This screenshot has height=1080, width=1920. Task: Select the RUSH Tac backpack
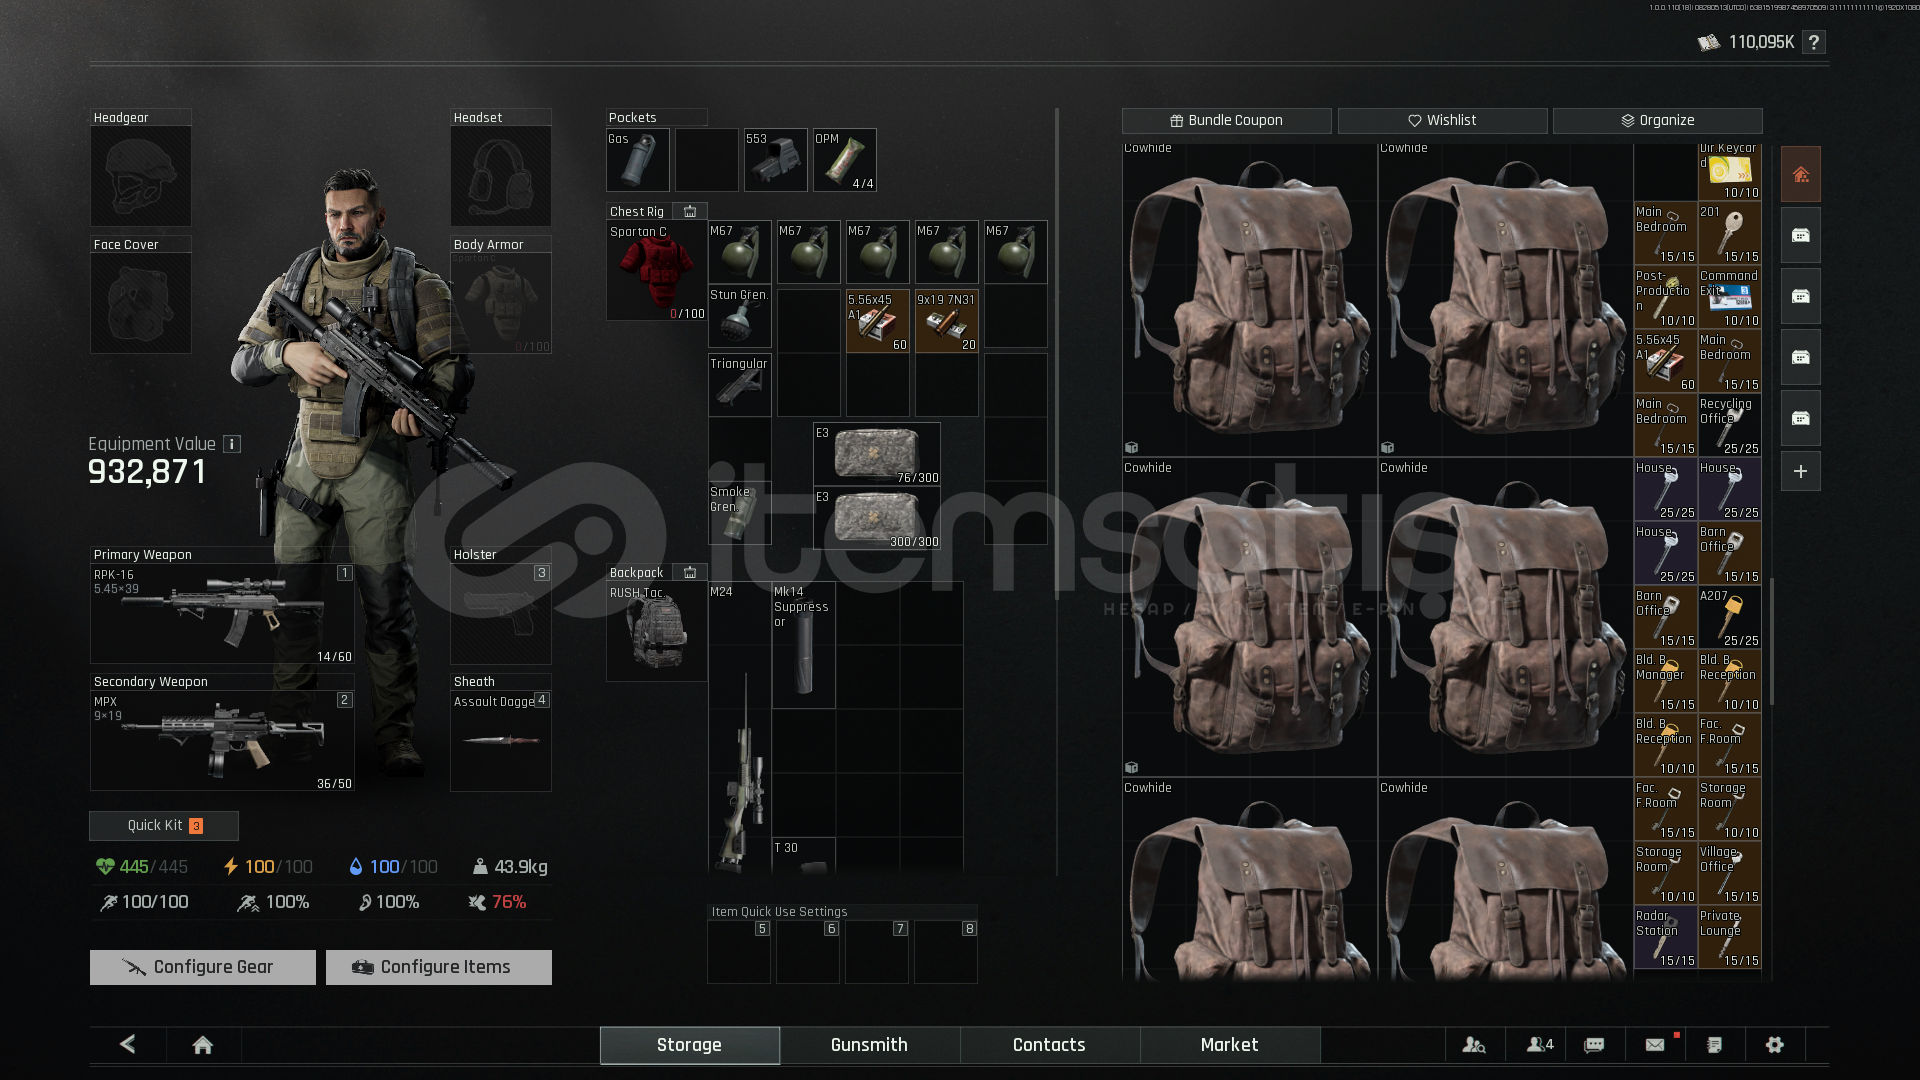point(657,632)
